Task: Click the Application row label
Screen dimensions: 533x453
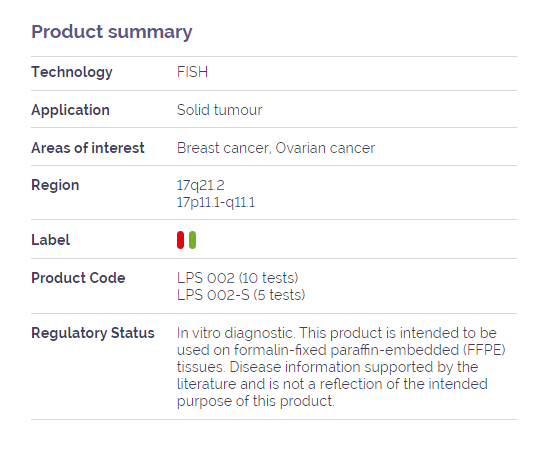Action: (x=70, y=110)
